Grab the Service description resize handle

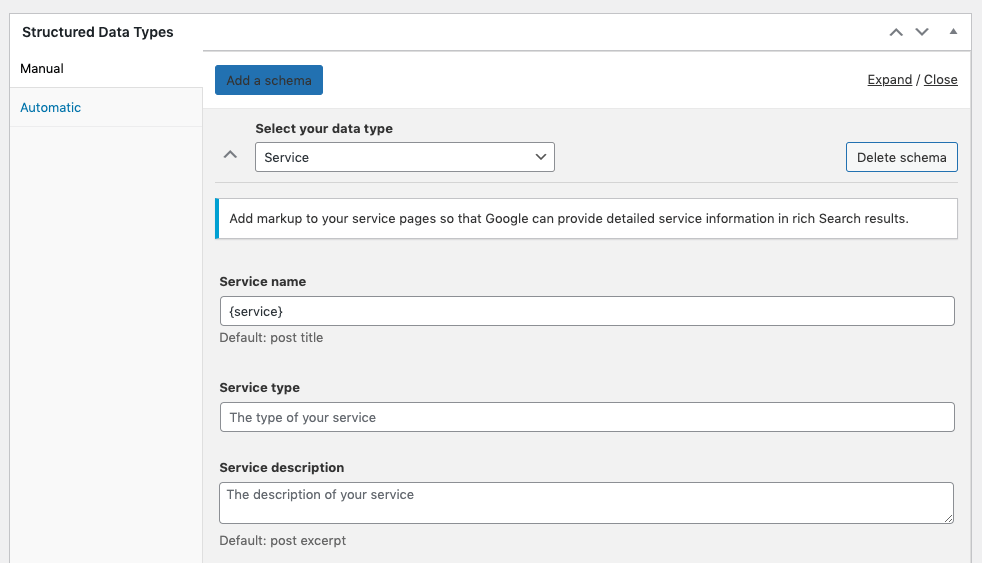(948, 517)
